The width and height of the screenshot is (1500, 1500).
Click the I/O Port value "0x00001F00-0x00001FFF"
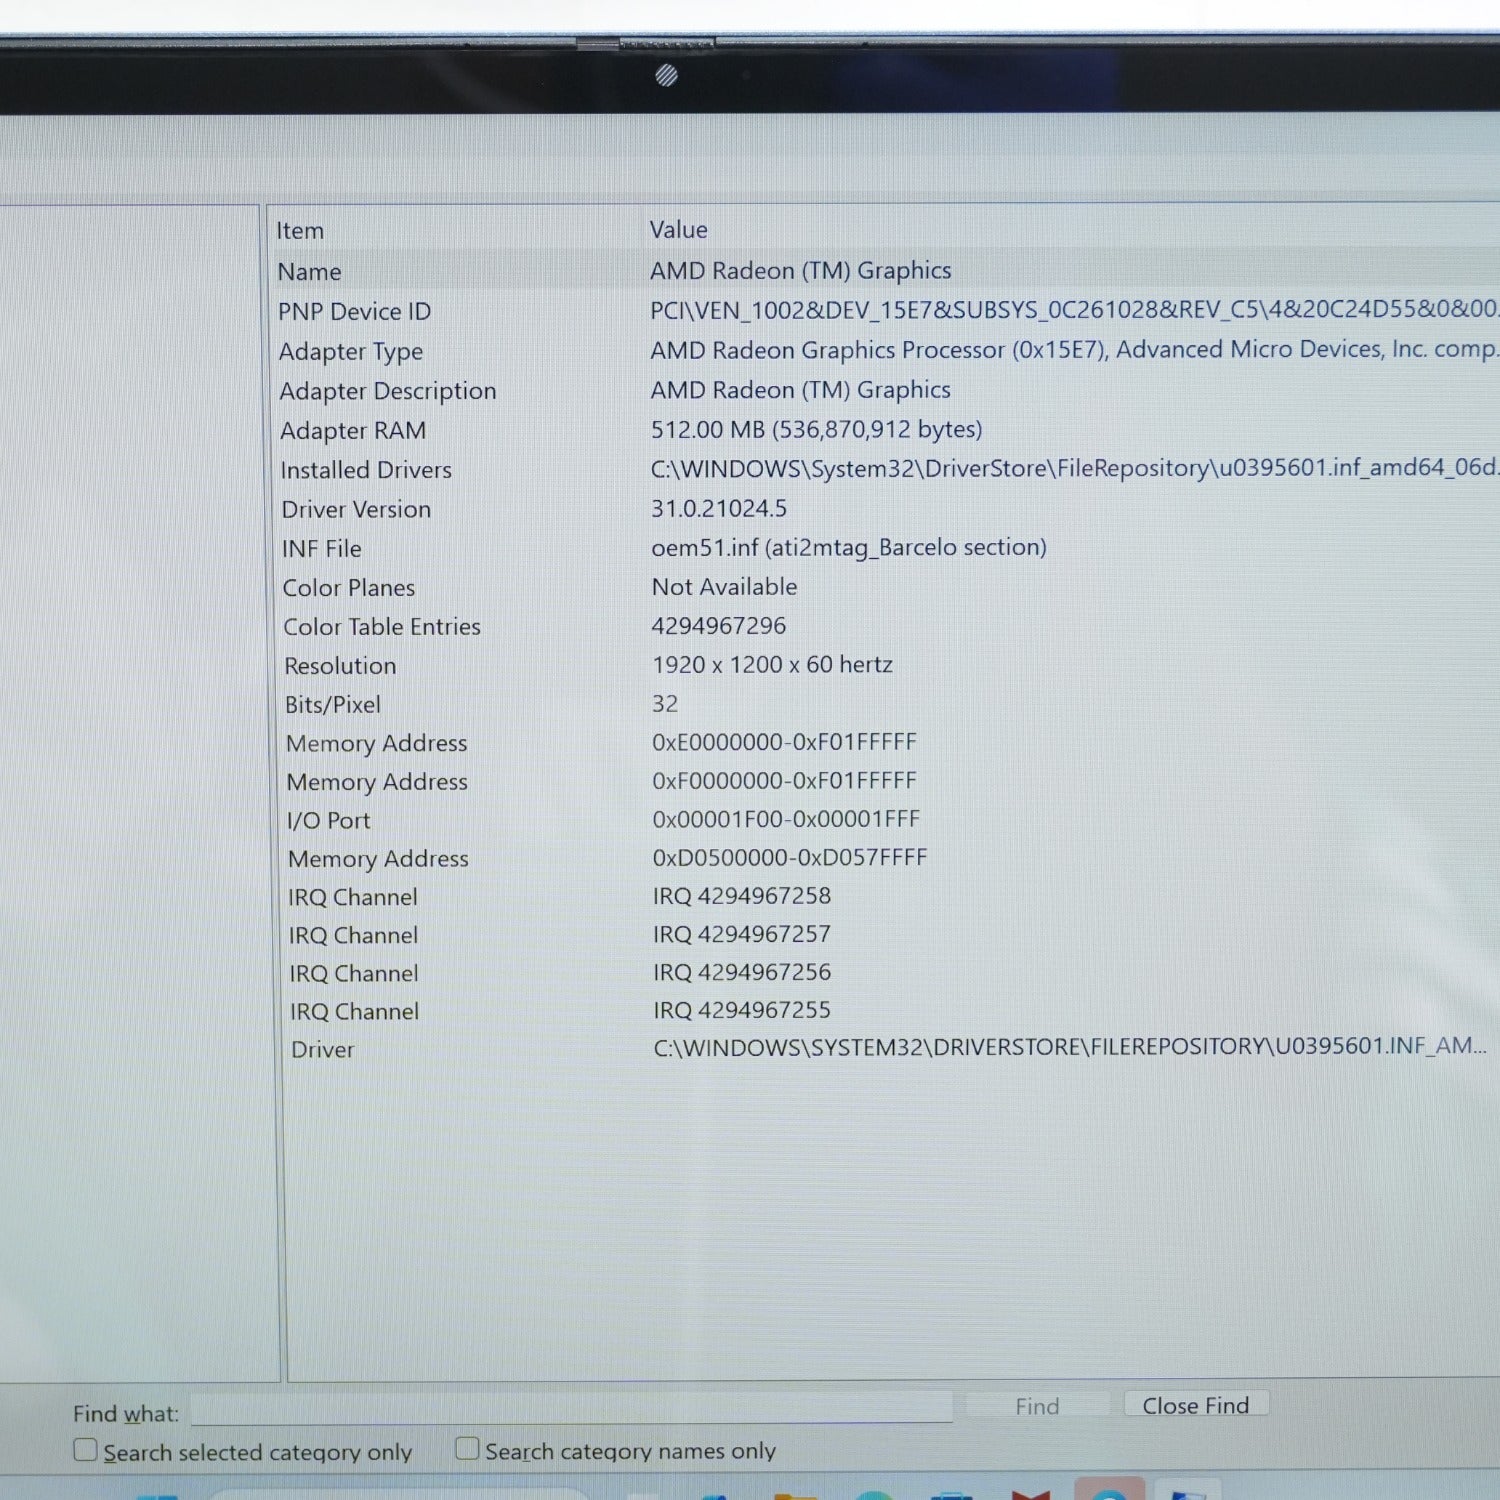tap(786, 819)
